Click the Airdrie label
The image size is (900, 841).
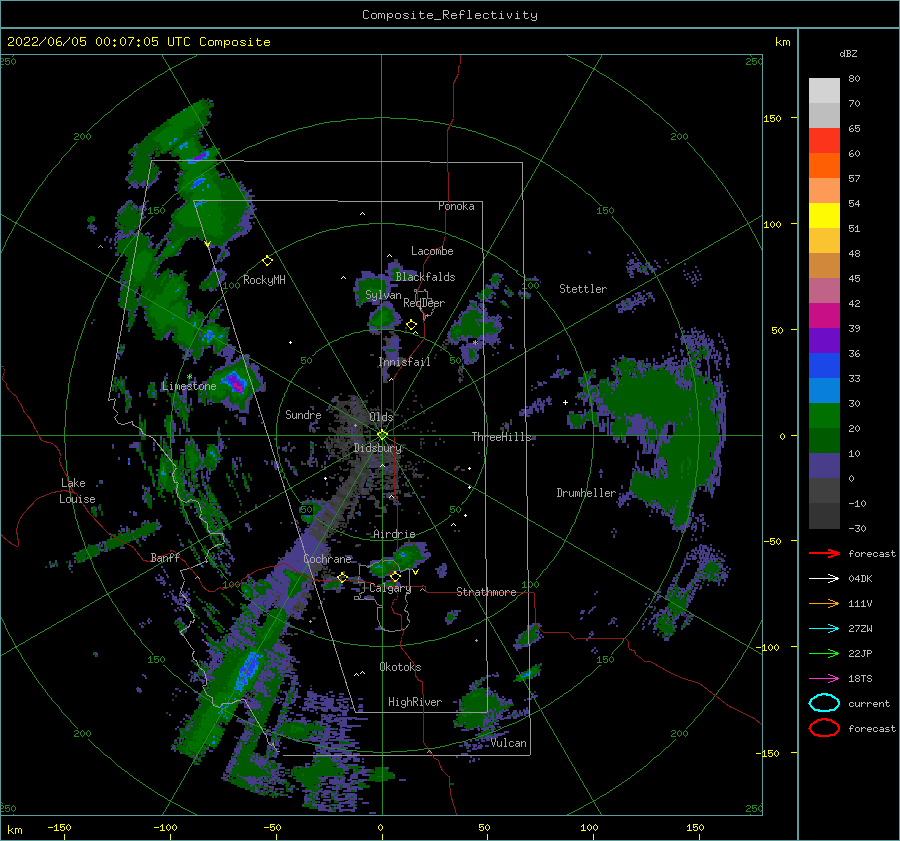click(394, 534)
